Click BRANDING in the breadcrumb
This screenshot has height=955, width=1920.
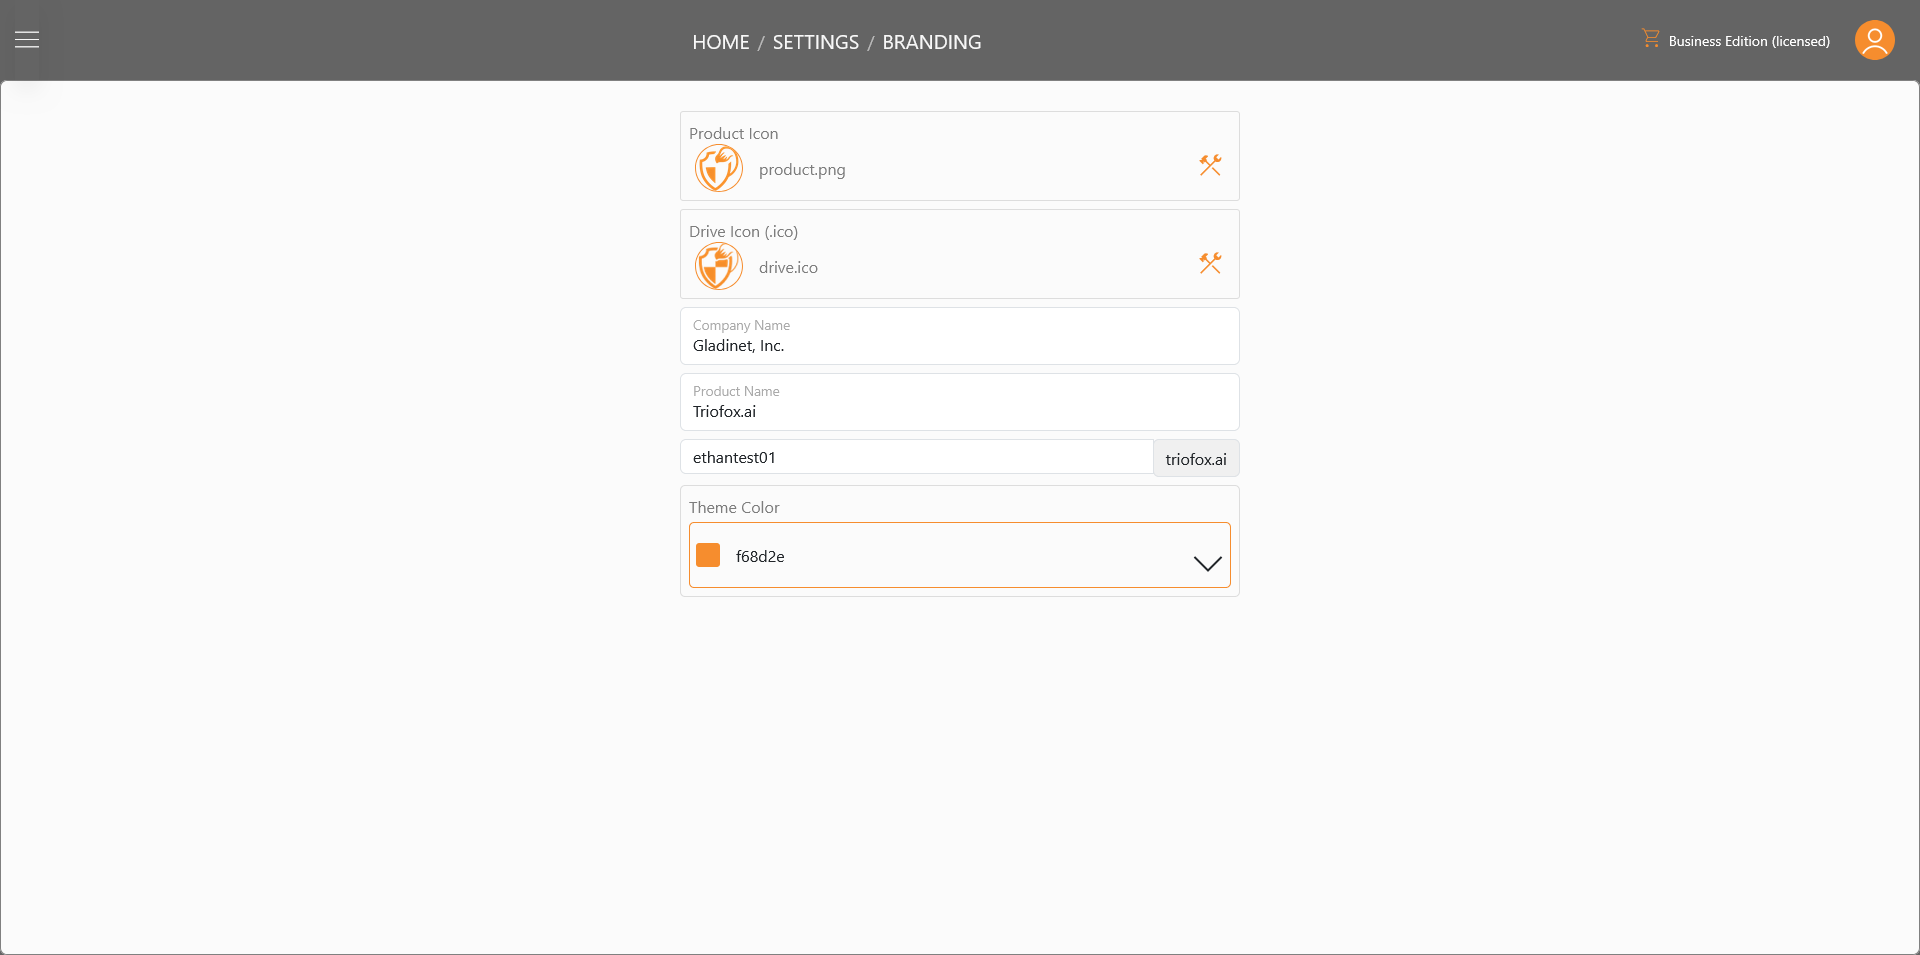pos(932,42)
